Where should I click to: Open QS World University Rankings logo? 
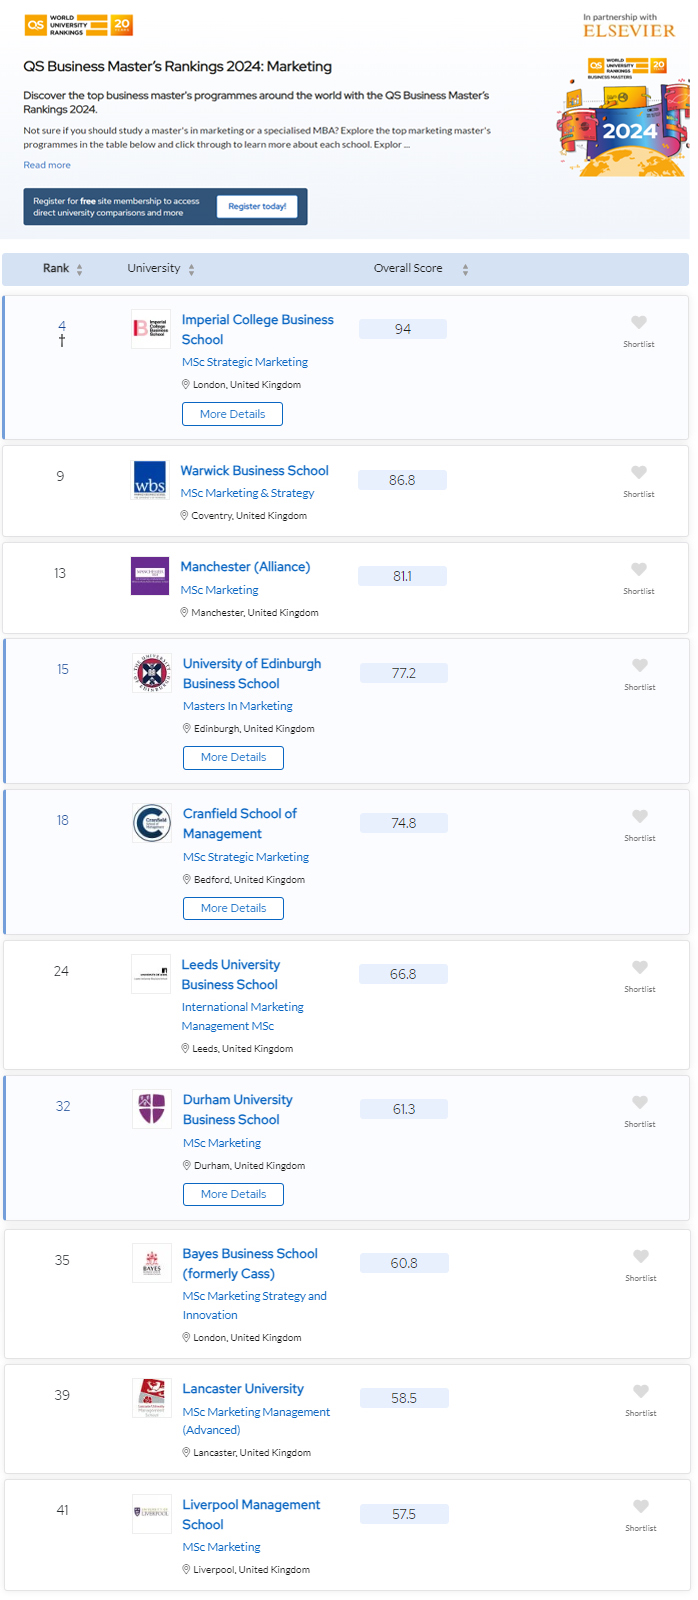tap(79, 25)
